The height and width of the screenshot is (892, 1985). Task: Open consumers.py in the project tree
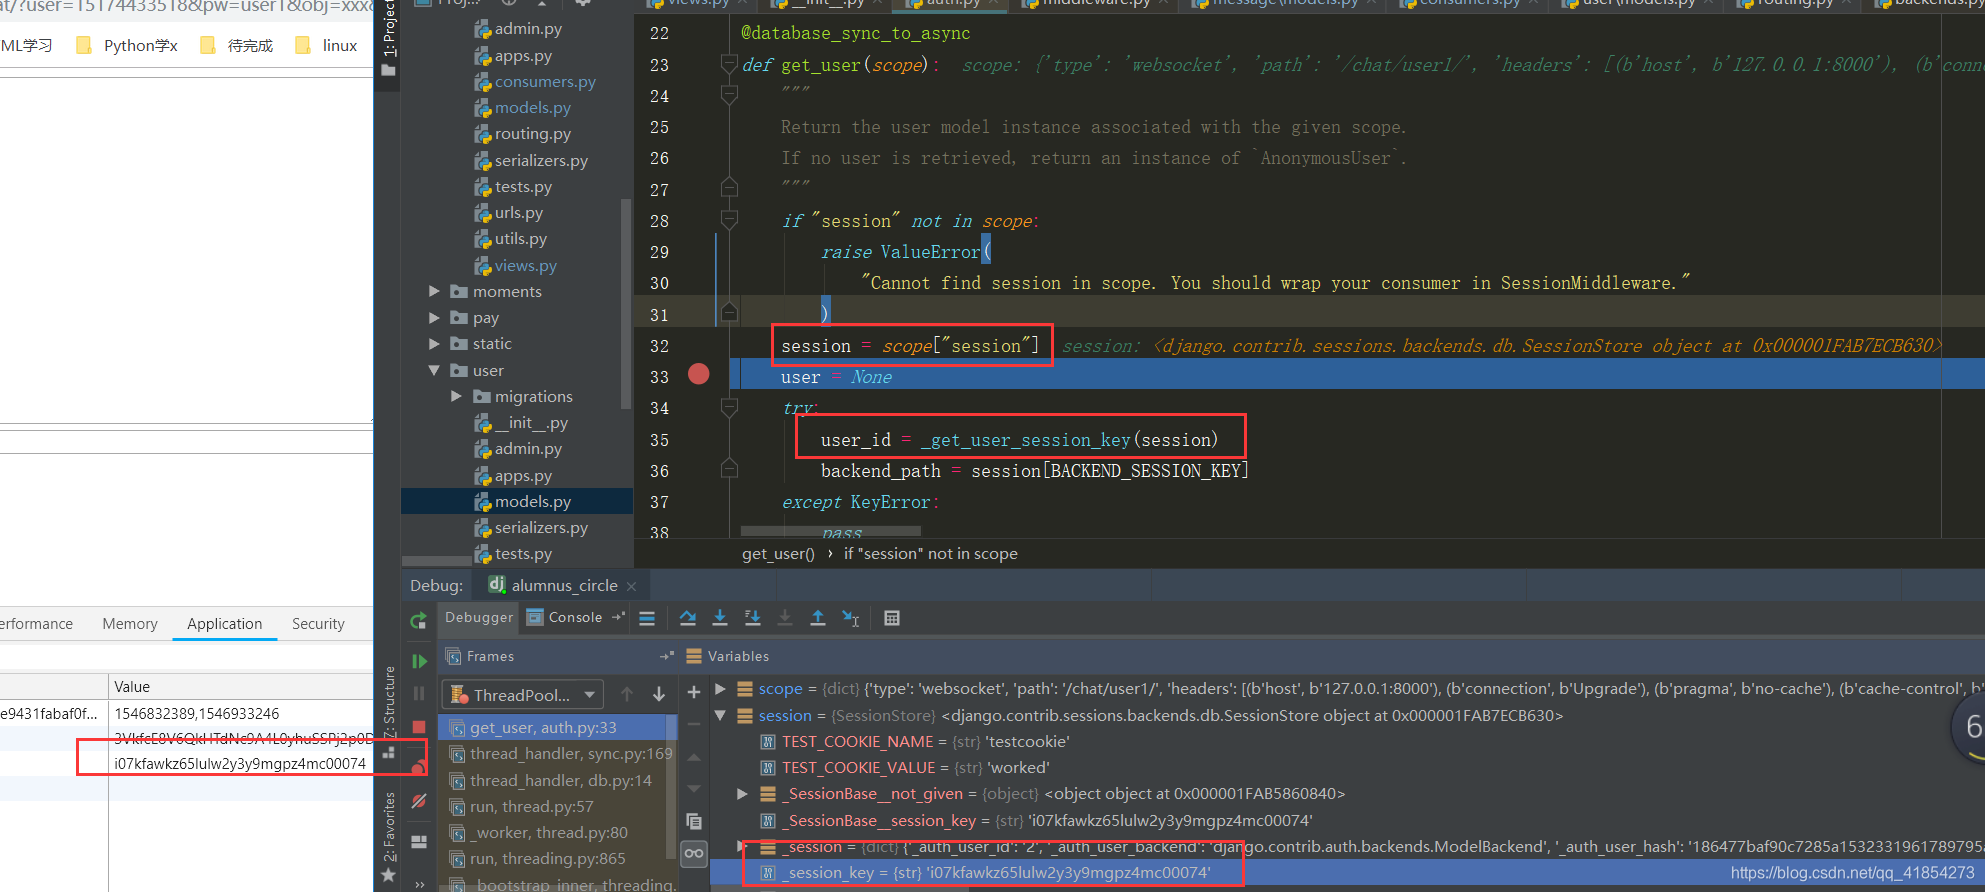click(x=545, y=82)
